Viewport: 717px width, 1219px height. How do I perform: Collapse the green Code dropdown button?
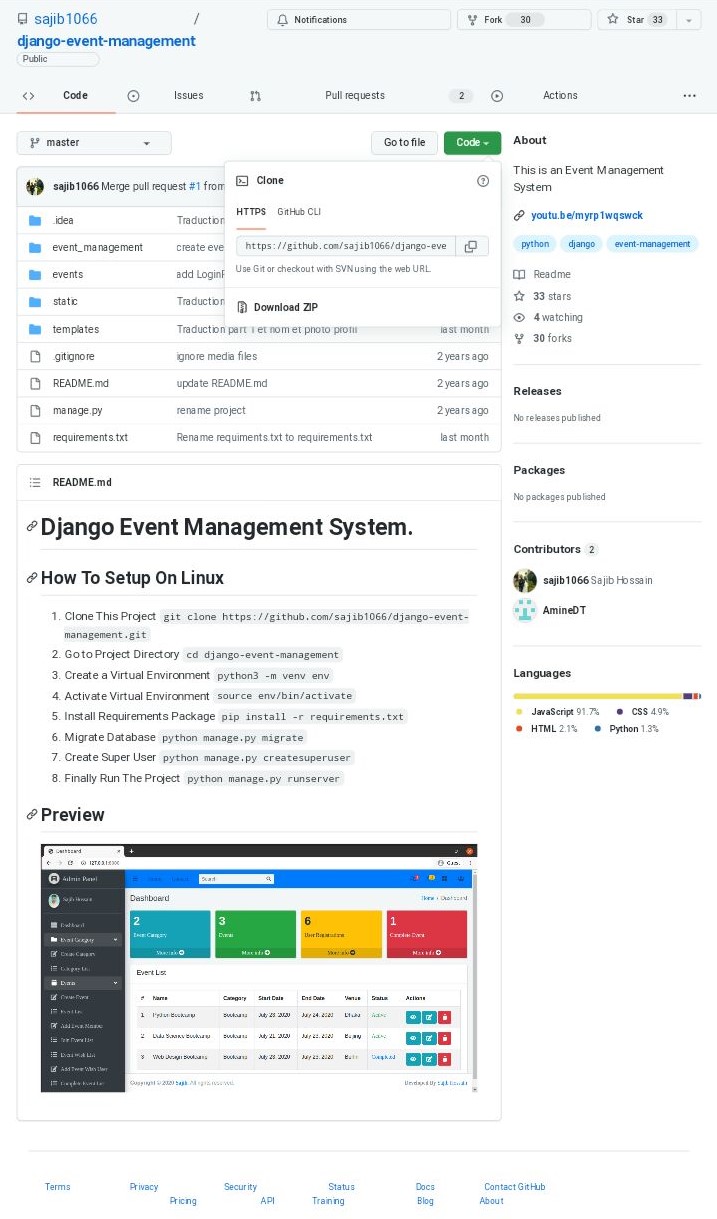[x=472, y=143]
